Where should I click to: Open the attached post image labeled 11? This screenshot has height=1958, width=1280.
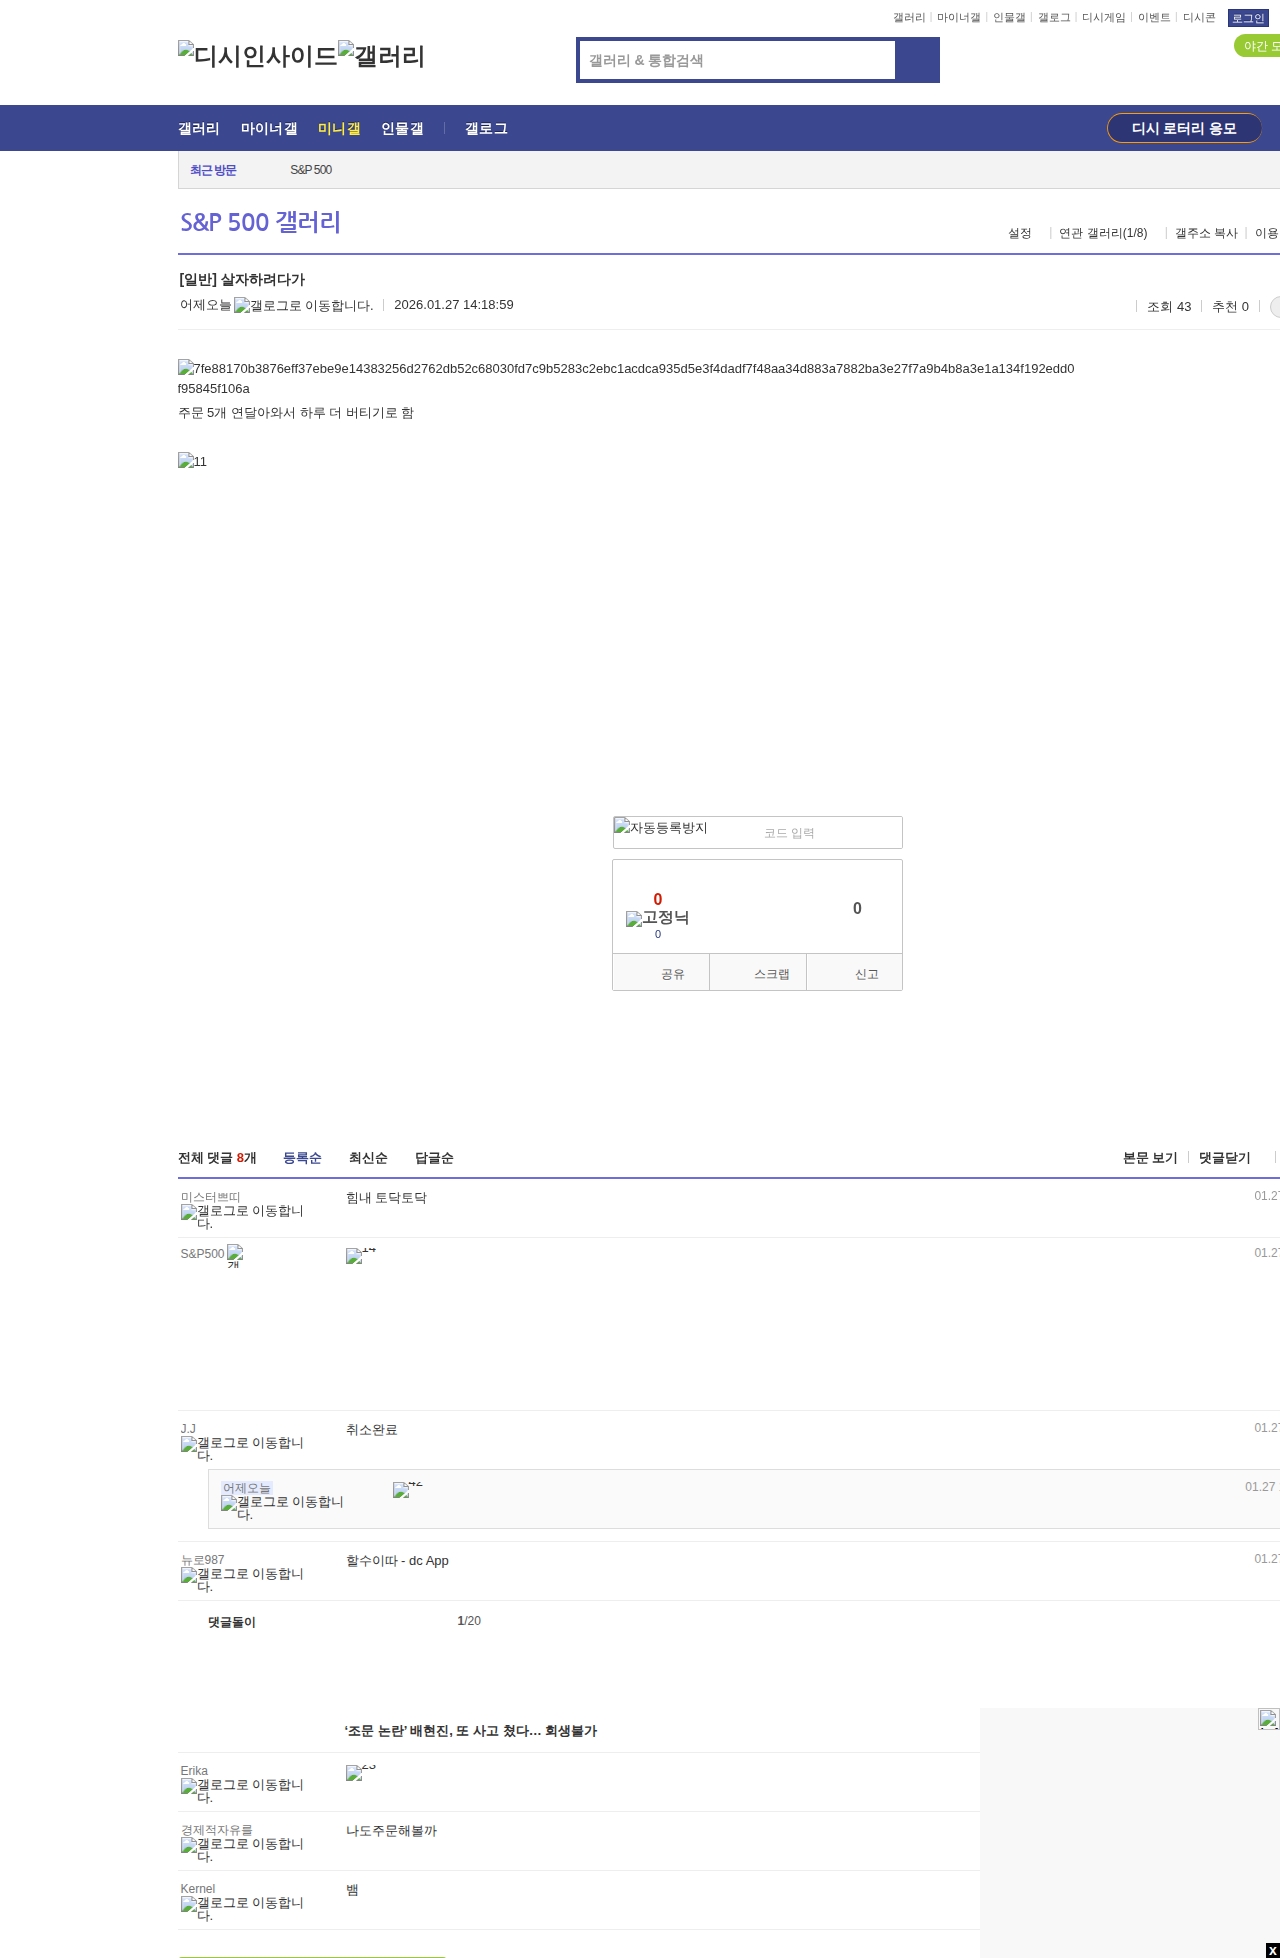(x=193, y=461)
